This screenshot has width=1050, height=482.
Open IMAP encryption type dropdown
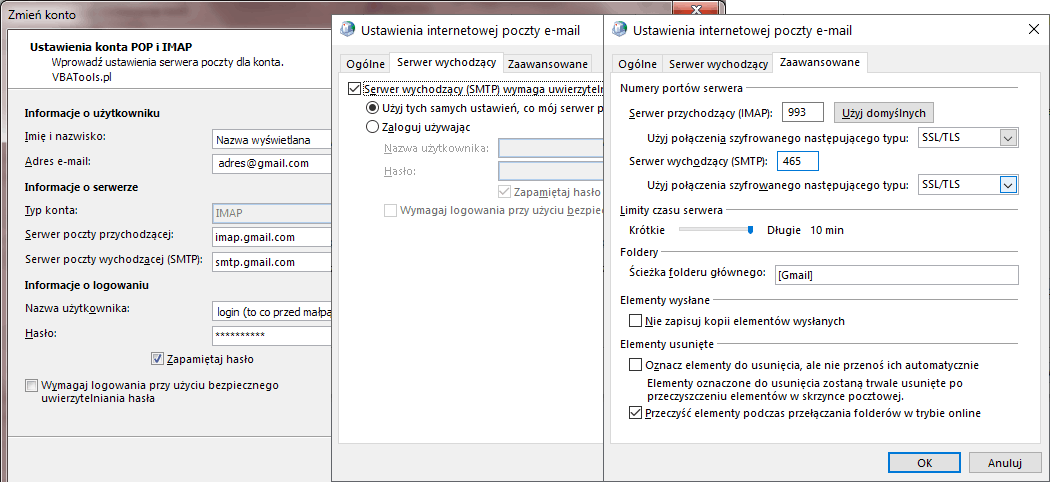coord(1008,139)
